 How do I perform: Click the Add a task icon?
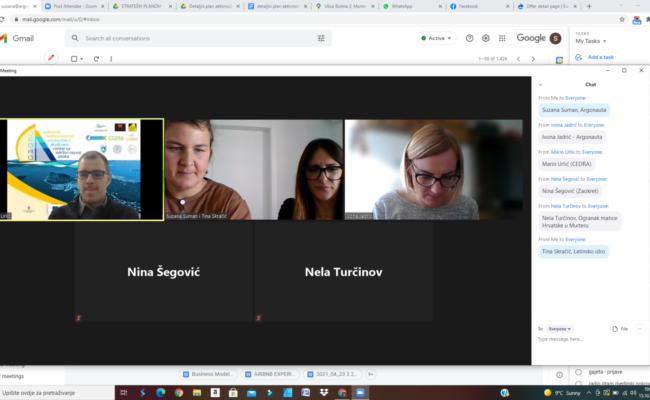pyautogui.click(x=581, y=57)
